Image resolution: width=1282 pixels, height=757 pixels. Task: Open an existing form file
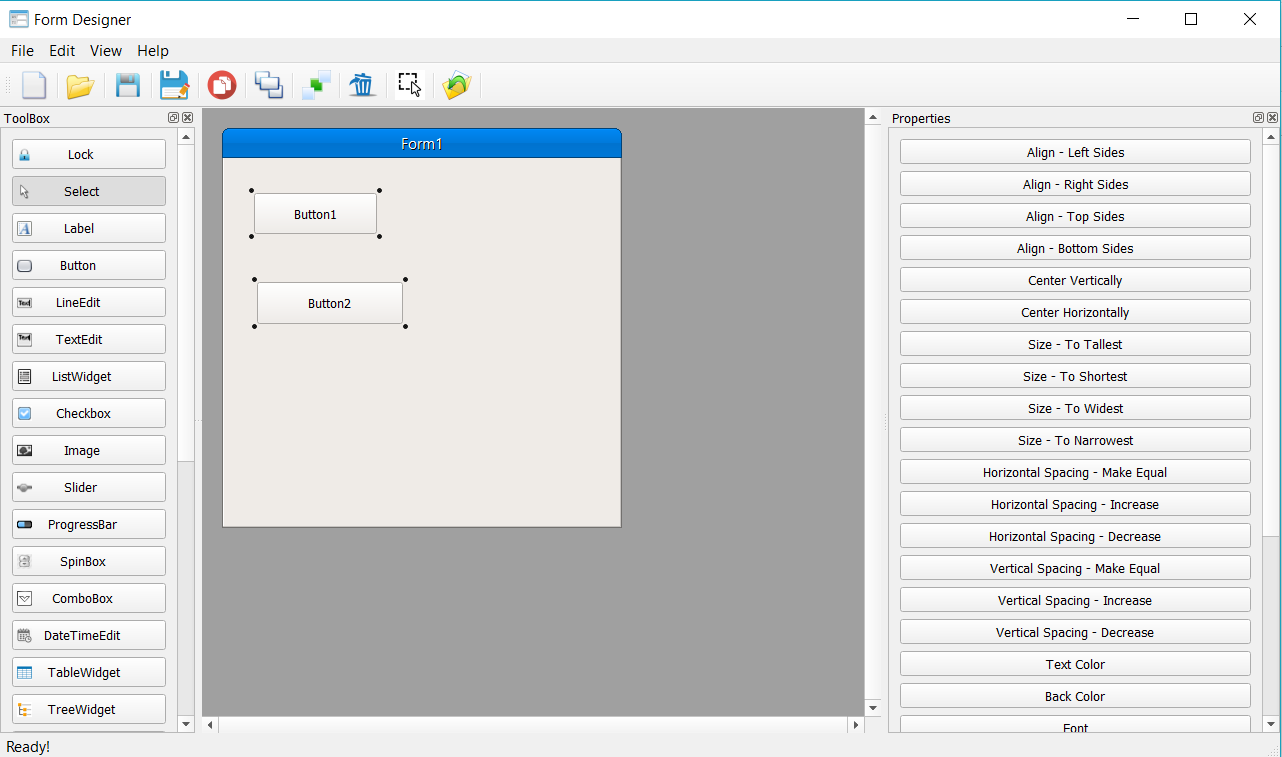pyautogui.click(x=80, y=85)
